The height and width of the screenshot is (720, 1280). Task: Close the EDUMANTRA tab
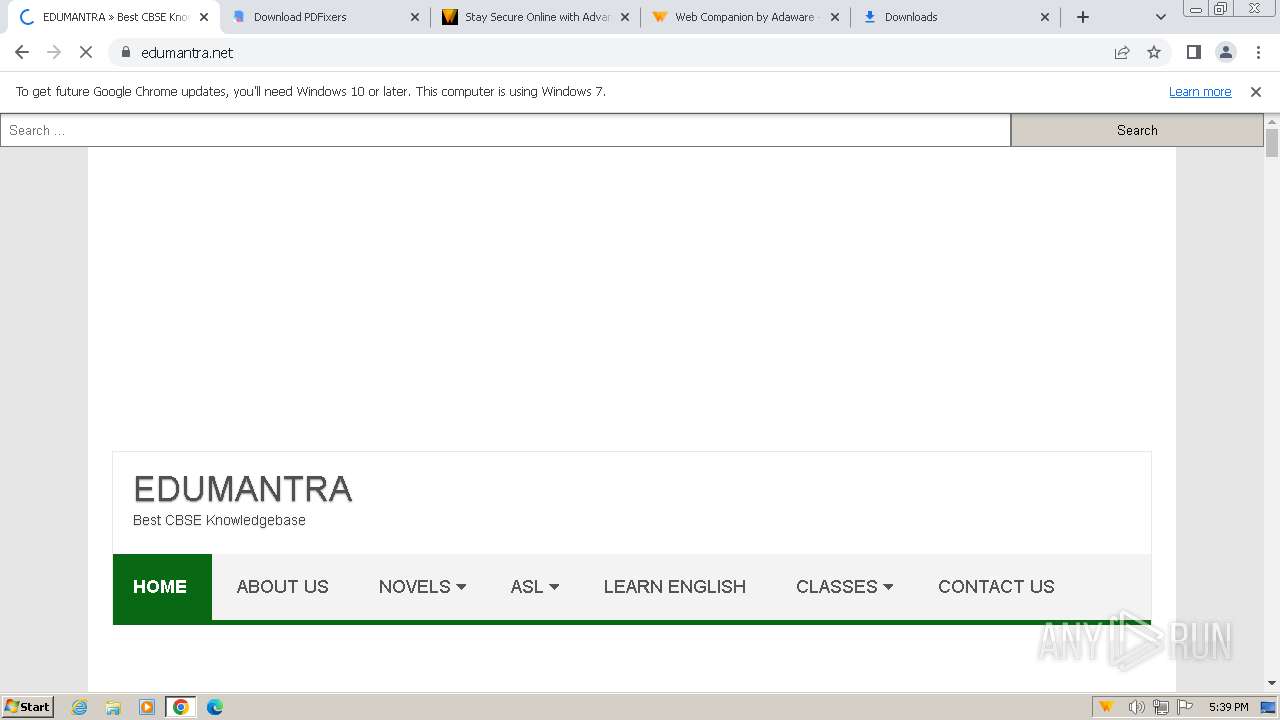[204, 17]
